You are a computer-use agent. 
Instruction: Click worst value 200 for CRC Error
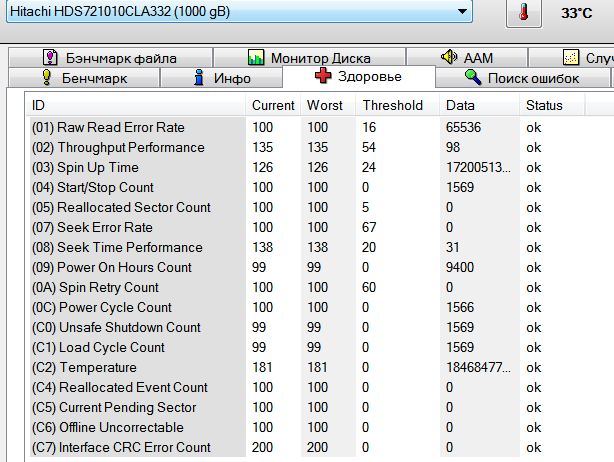pyautogui.click(x=317, y=447)
